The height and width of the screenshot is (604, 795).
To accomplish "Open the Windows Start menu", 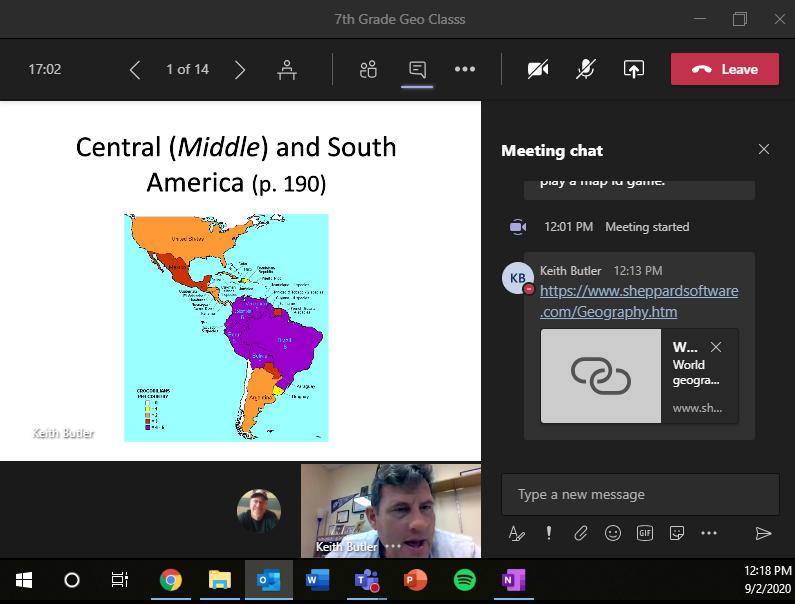I will click(24, 580).
